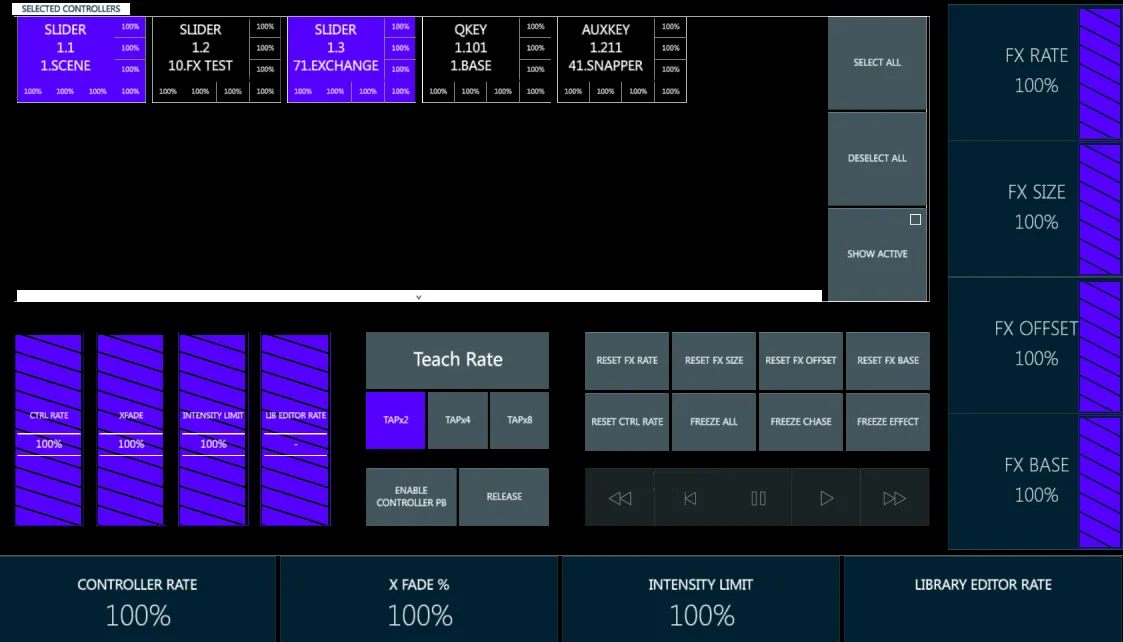This screenshot has height=642, width=1123.
Task: Click the Select All button
Action: pyautogui.click(x=877, y=63)
